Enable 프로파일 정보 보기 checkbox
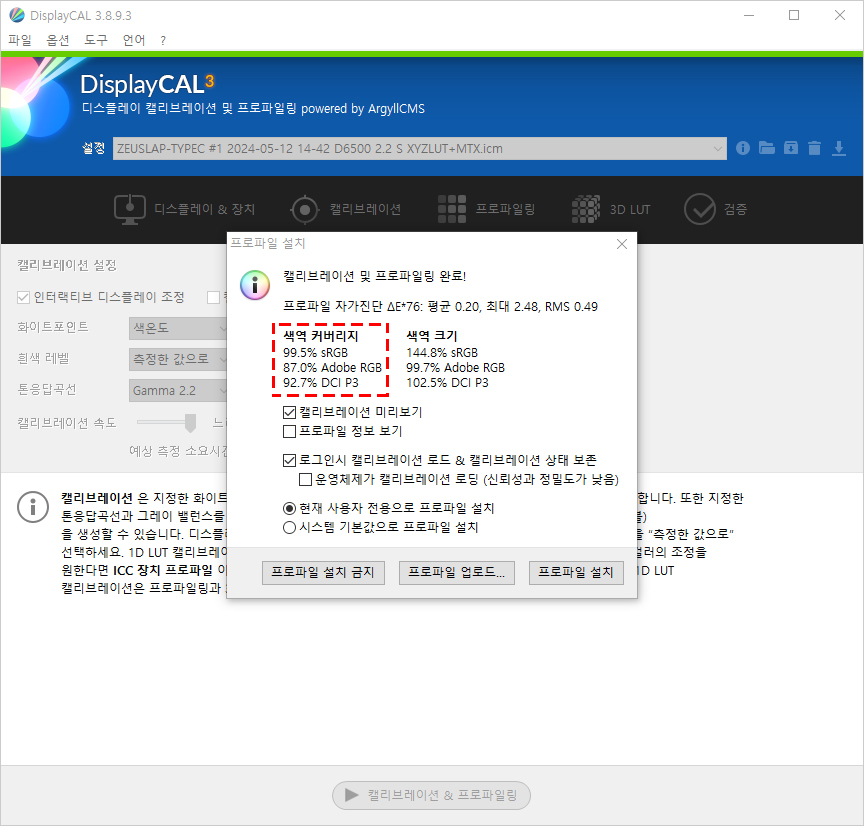The height and width of the screenshot is (826, 864). tap(289, 431)
